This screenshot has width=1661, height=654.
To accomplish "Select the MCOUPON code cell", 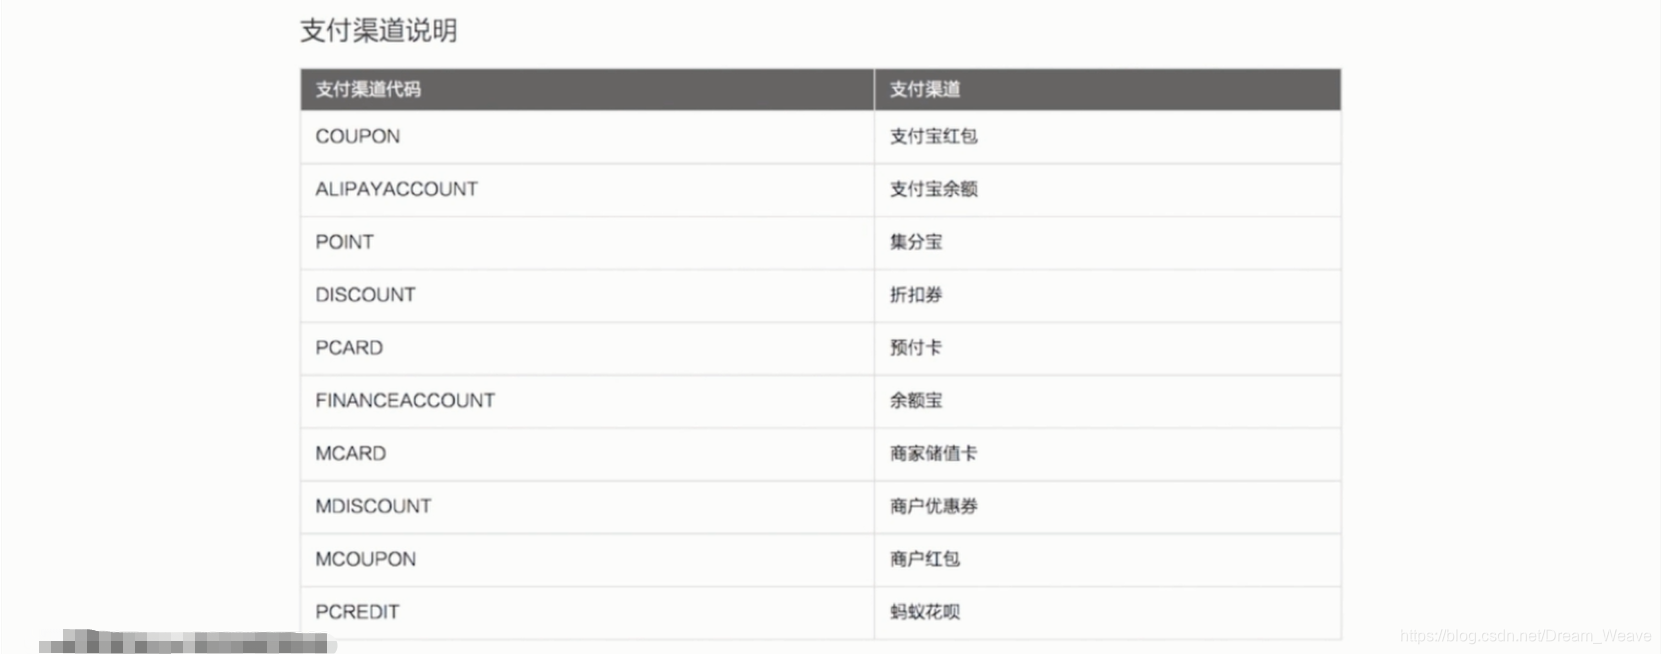I will (365, 559).
